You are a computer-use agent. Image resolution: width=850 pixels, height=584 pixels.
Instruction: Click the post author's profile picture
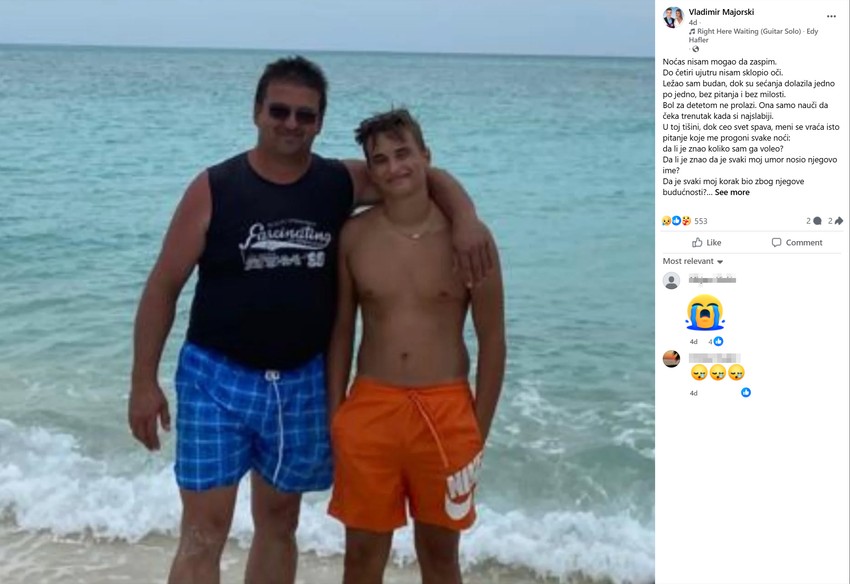click(673, 17)
